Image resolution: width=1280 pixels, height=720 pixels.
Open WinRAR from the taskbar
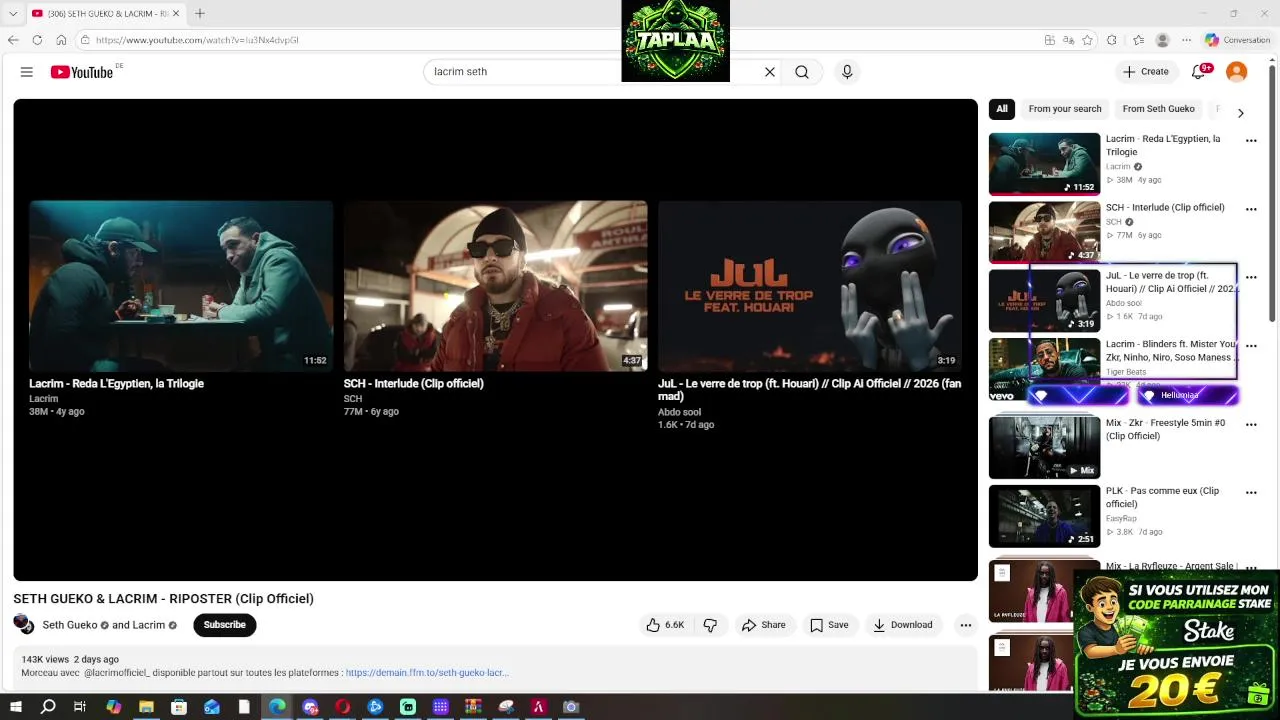click(473, 707)
